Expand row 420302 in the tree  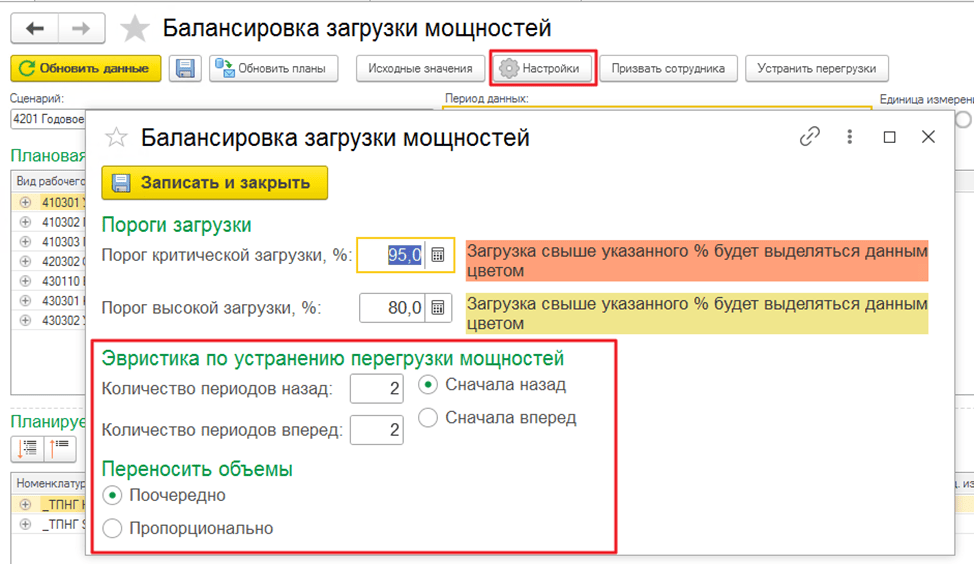click(x=25, y=262)
